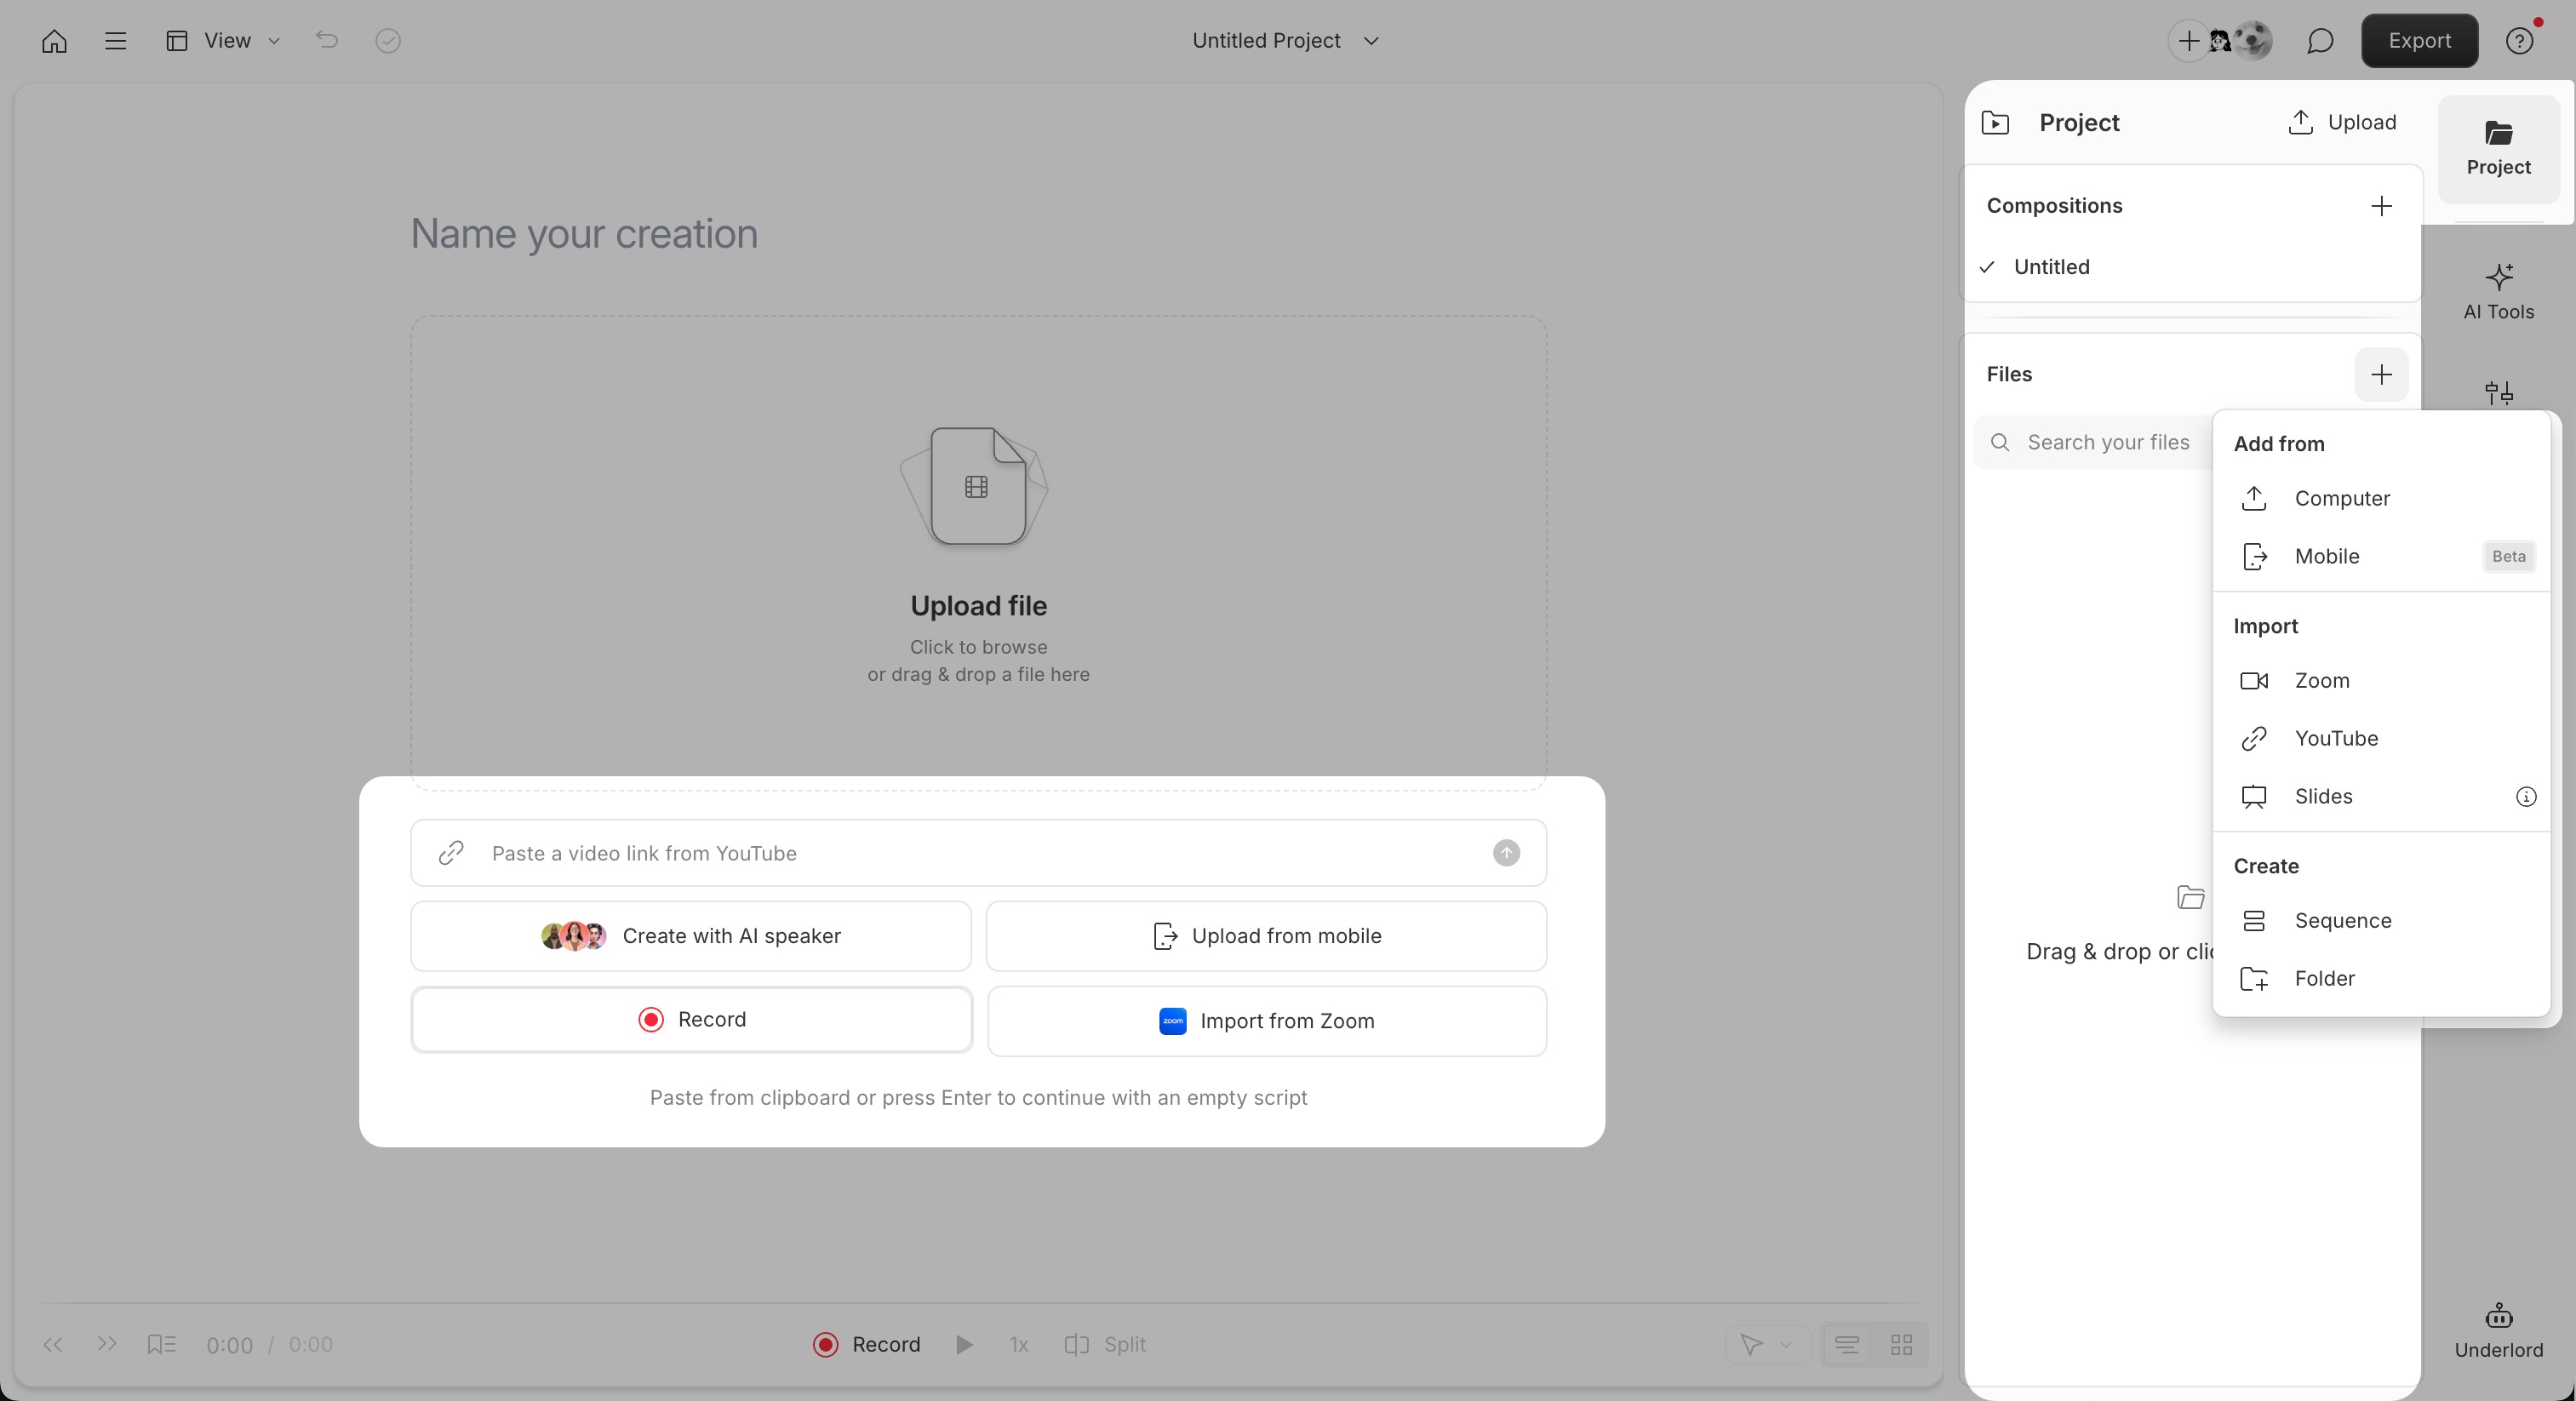Open the Help menu
Screen dimensions: 2576x1401
pos(2519,40)
